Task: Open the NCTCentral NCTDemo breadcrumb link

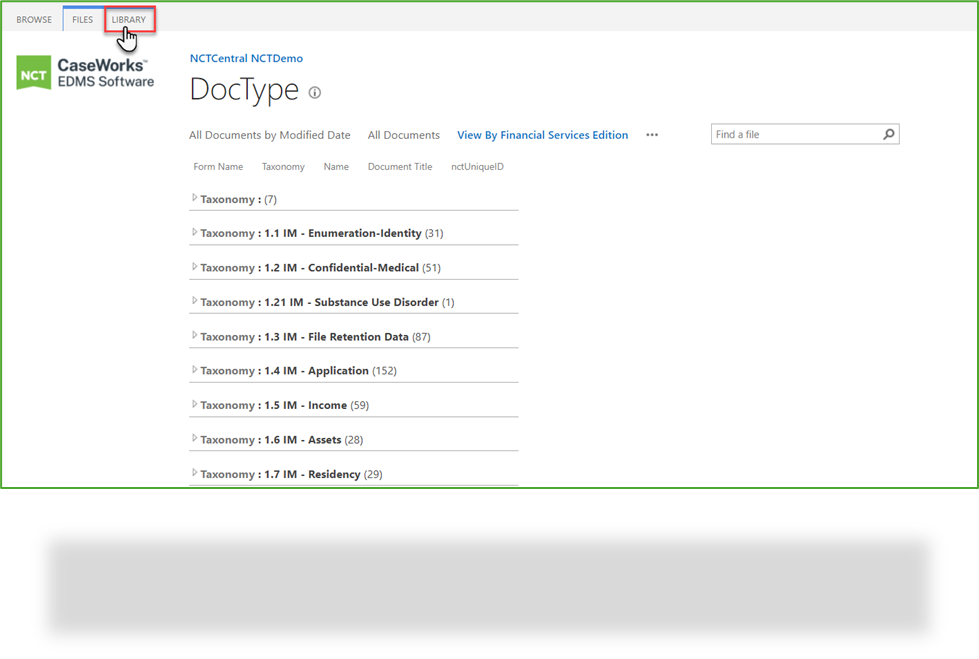Action: (246, 58)
